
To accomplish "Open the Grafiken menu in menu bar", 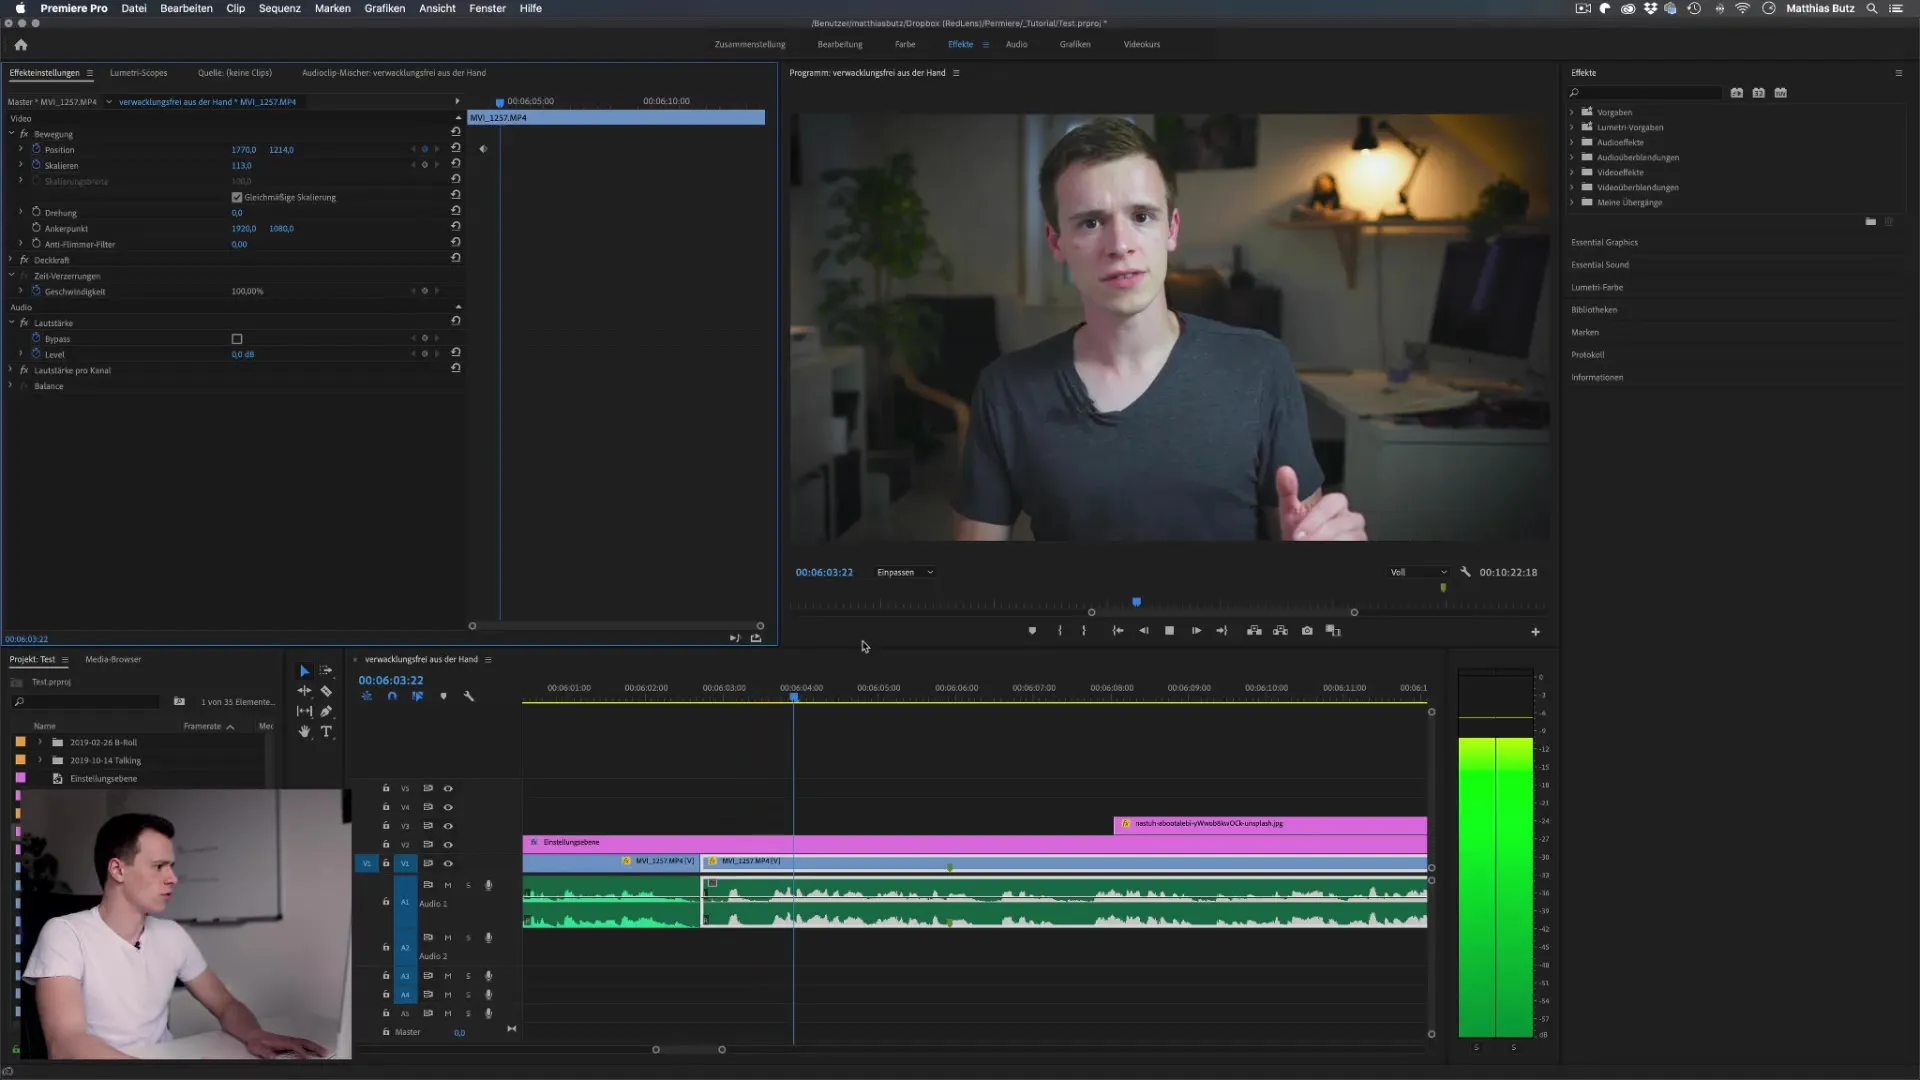I will point(384,8).
